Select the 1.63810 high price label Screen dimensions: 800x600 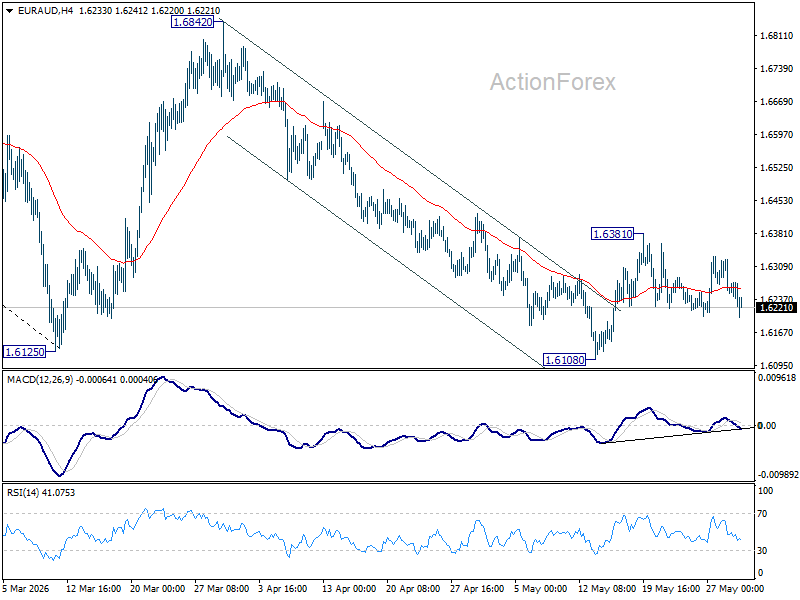click(x=612, y=234)
